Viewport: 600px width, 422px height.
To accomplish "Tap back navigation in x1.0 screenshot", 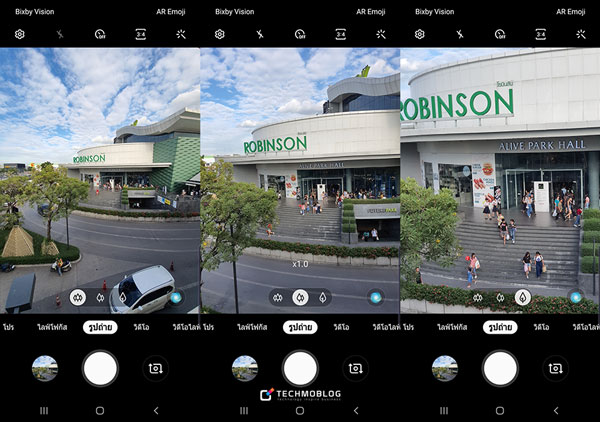I will point(356,411).
